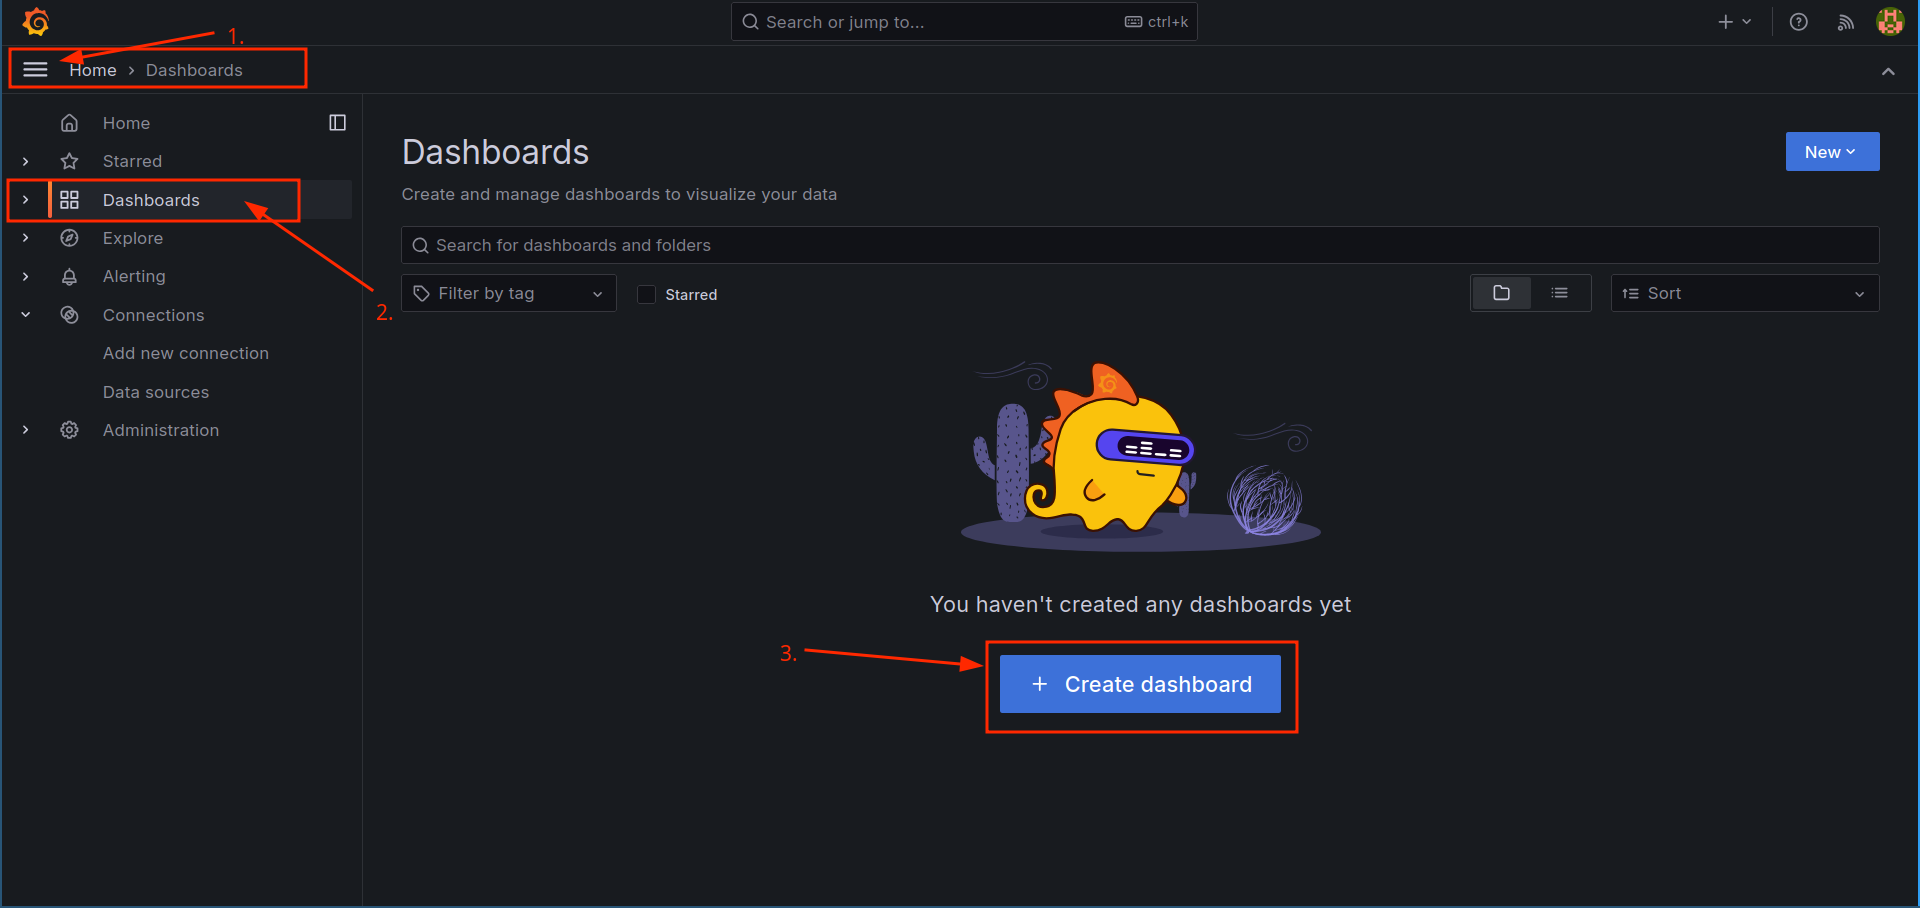This screenshot has width=1920, height=908.
Task: Switch to folder view icon
Action: [x=1501, y=293]
